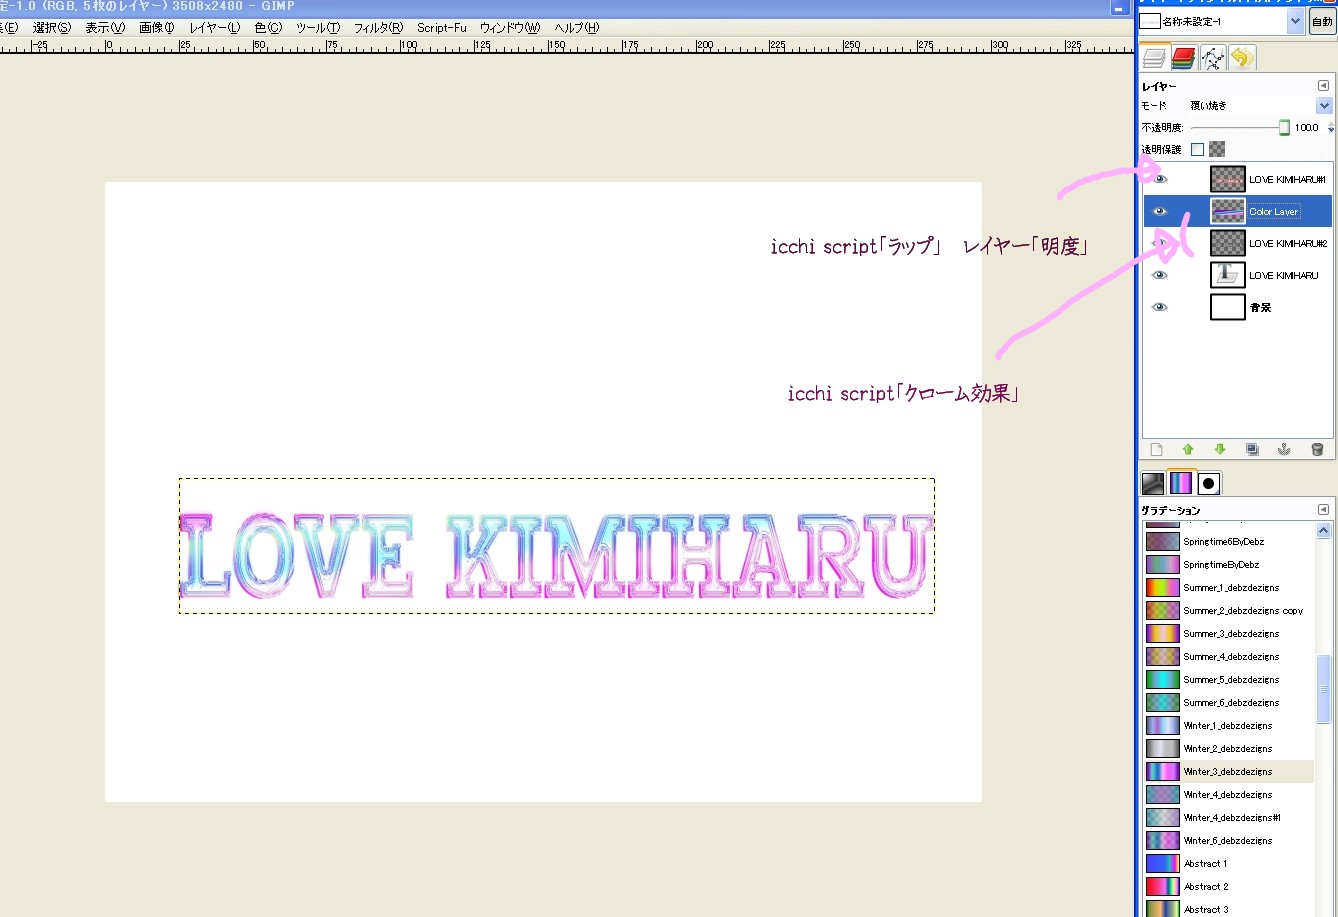Choose the Summer_6_debzdezigns gradient
Viewport: 1338px width, 917px height.
(1228, 703)
